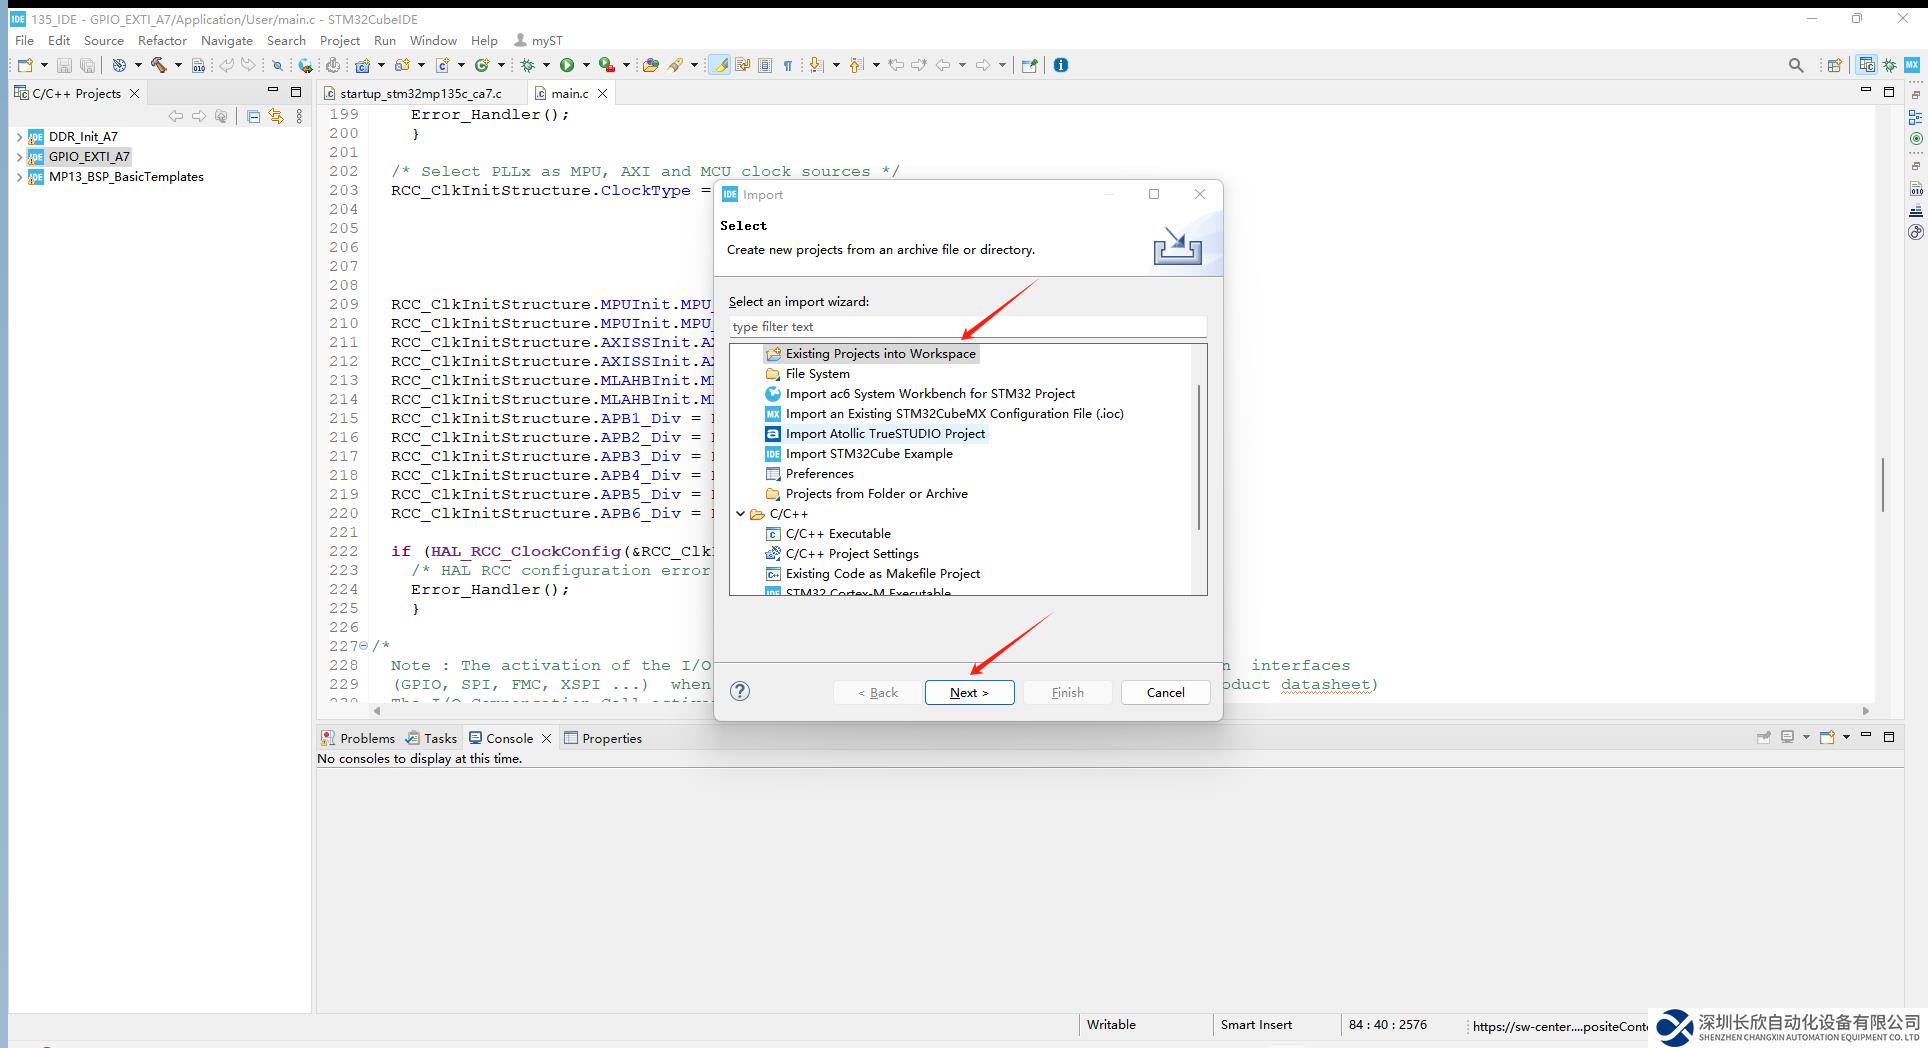The width and height of the screenshot is (1928, 1048).
Task: Click the Next button in Import dialog
Action: [x=969, y=692]
